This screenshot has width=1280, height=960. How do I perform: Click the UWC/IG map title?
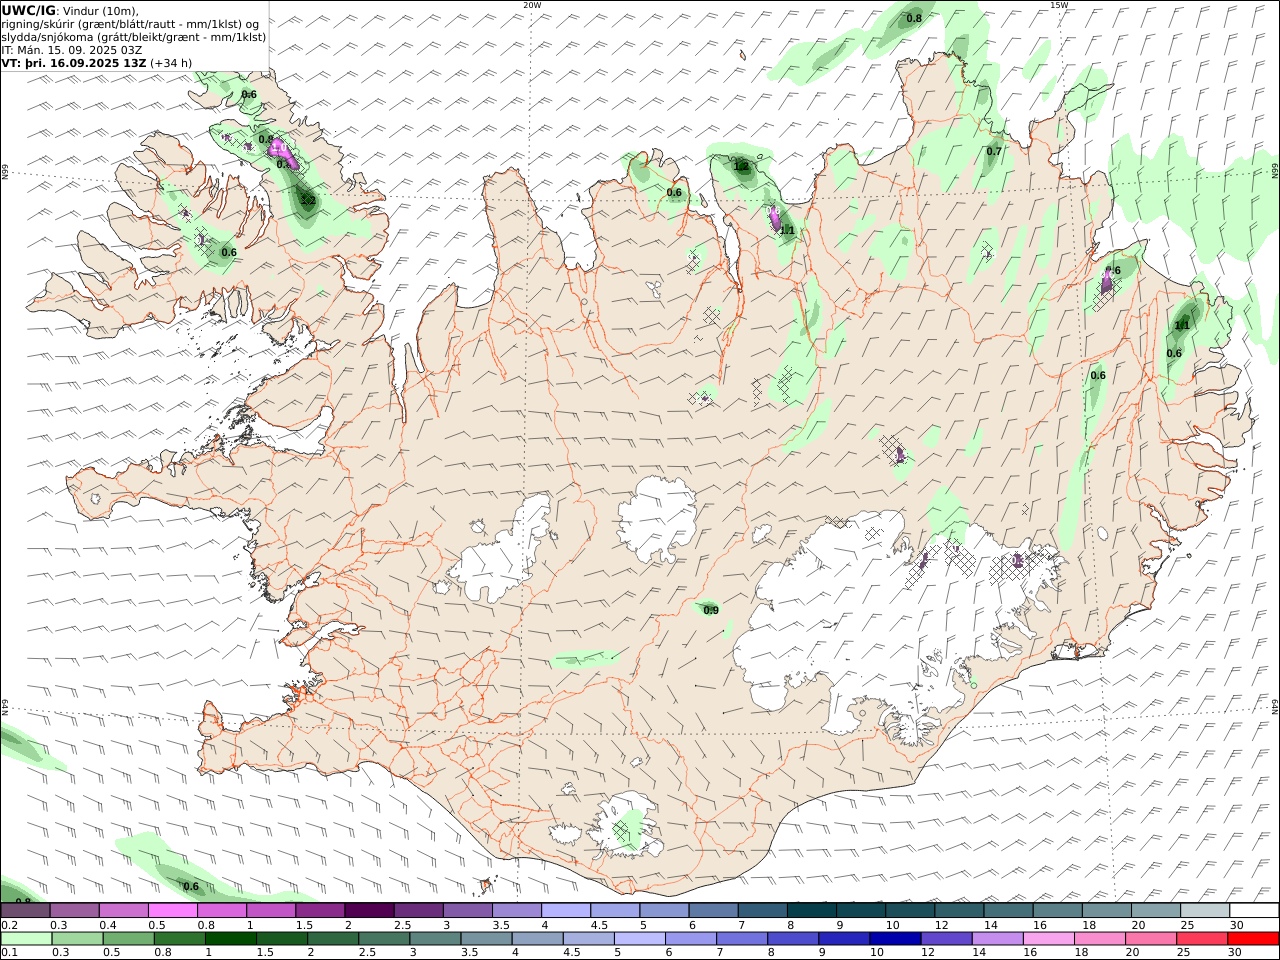[29, 10]
